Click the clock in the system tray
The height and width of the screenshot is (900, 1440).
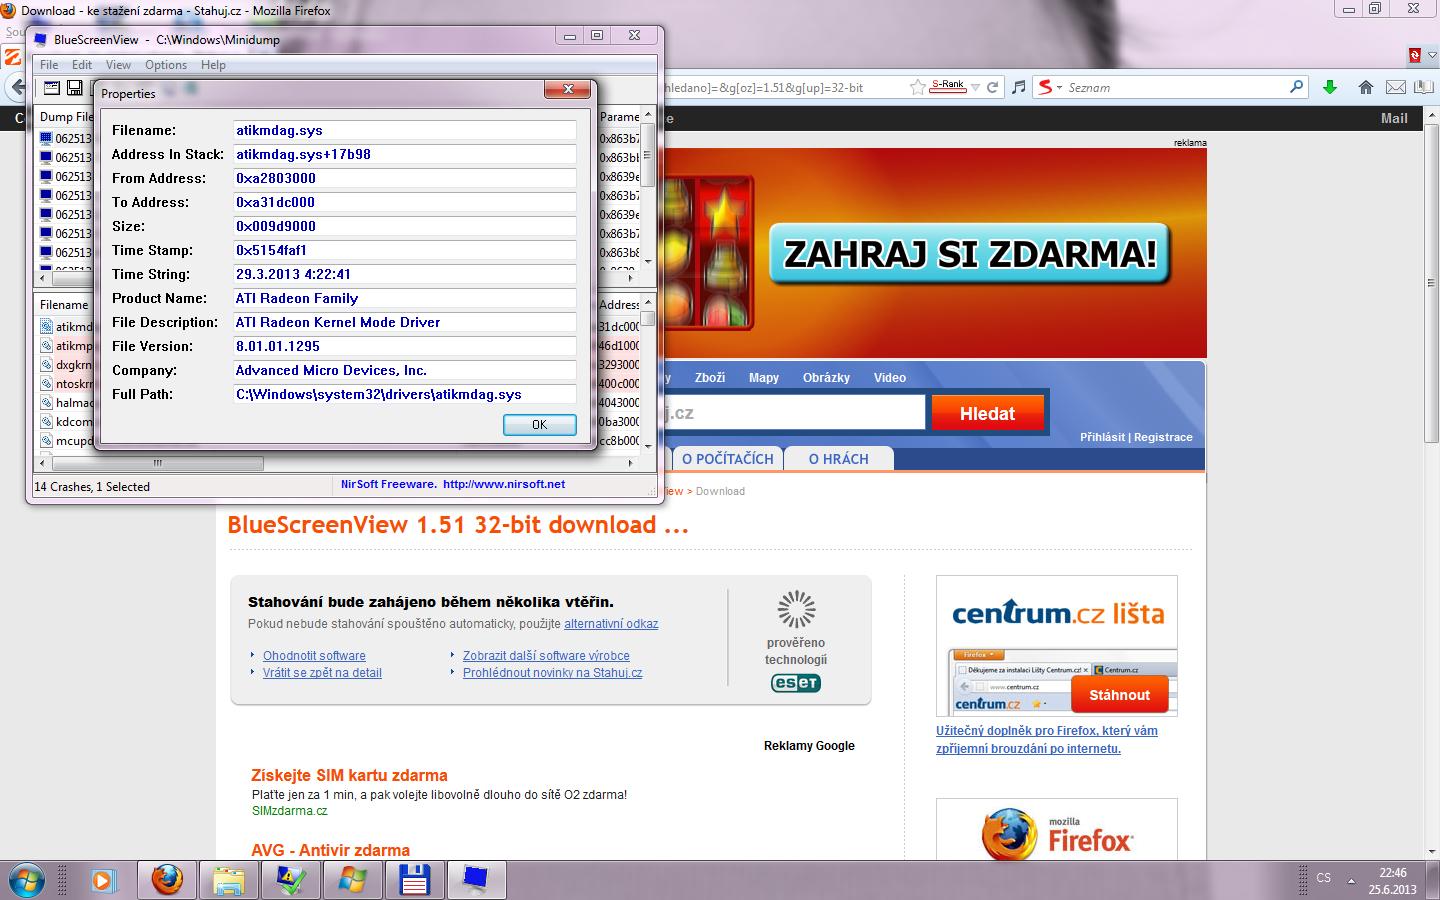(1393, 881)
